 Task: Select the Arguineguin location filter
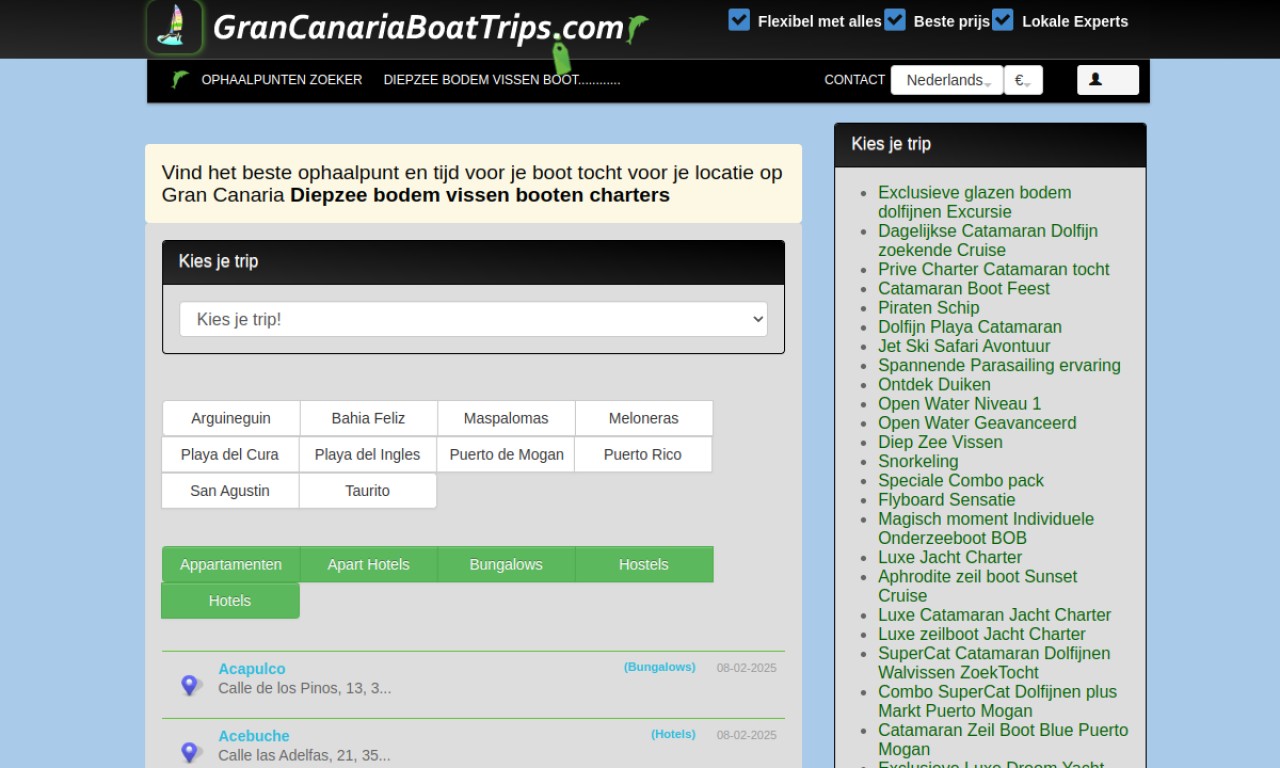coord(231,418)
